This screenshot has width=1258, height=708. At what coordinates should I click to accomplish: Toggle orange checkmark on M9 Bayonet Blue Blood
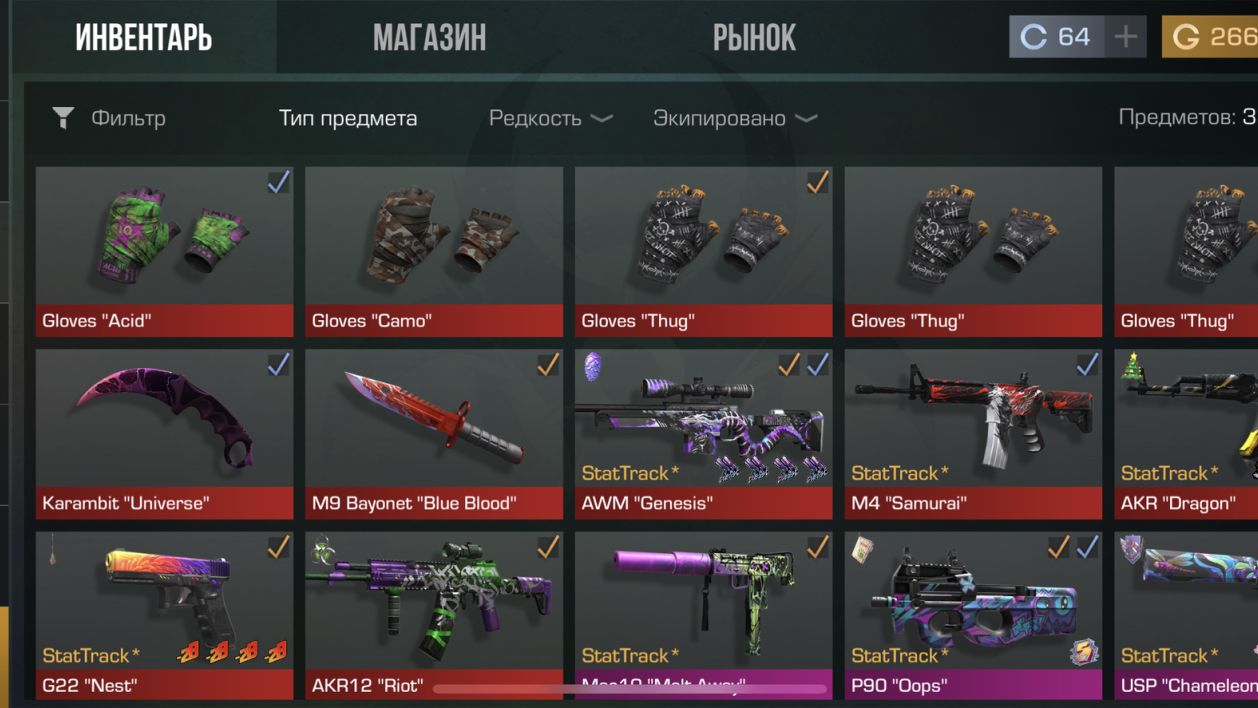tap(547, 364)
